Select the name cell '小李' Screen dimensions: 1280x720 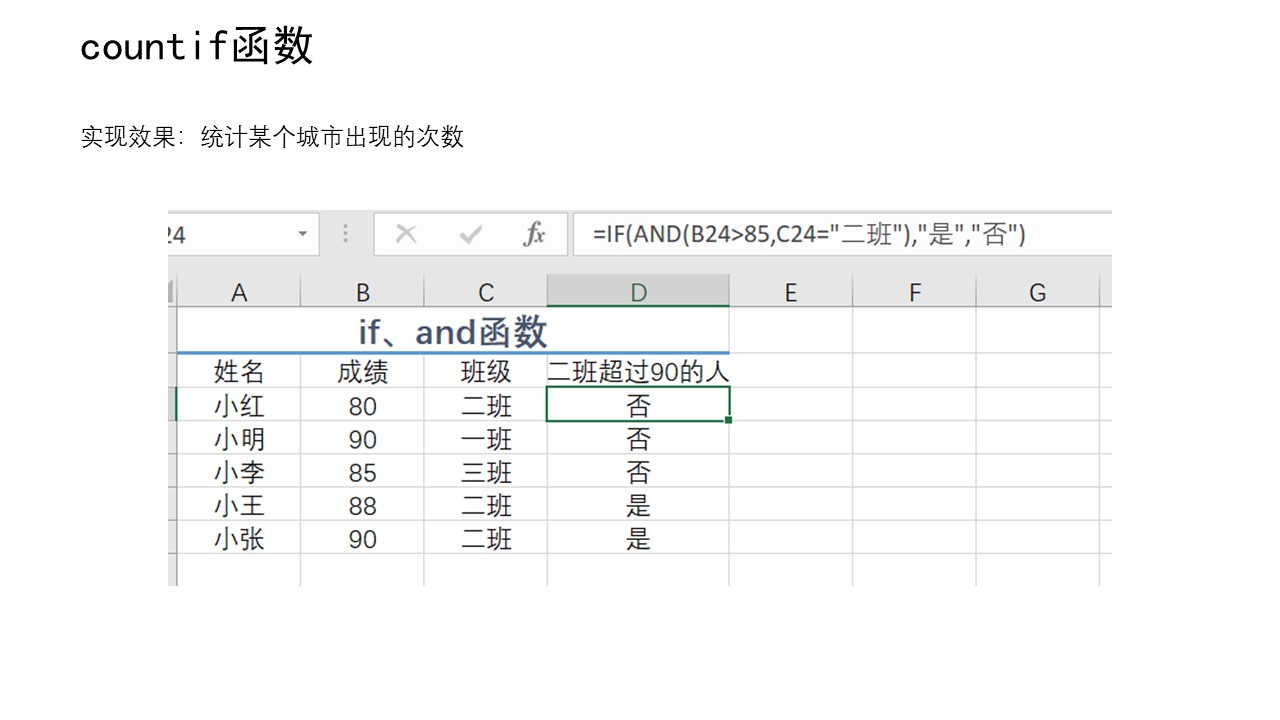tap(239, 472)
